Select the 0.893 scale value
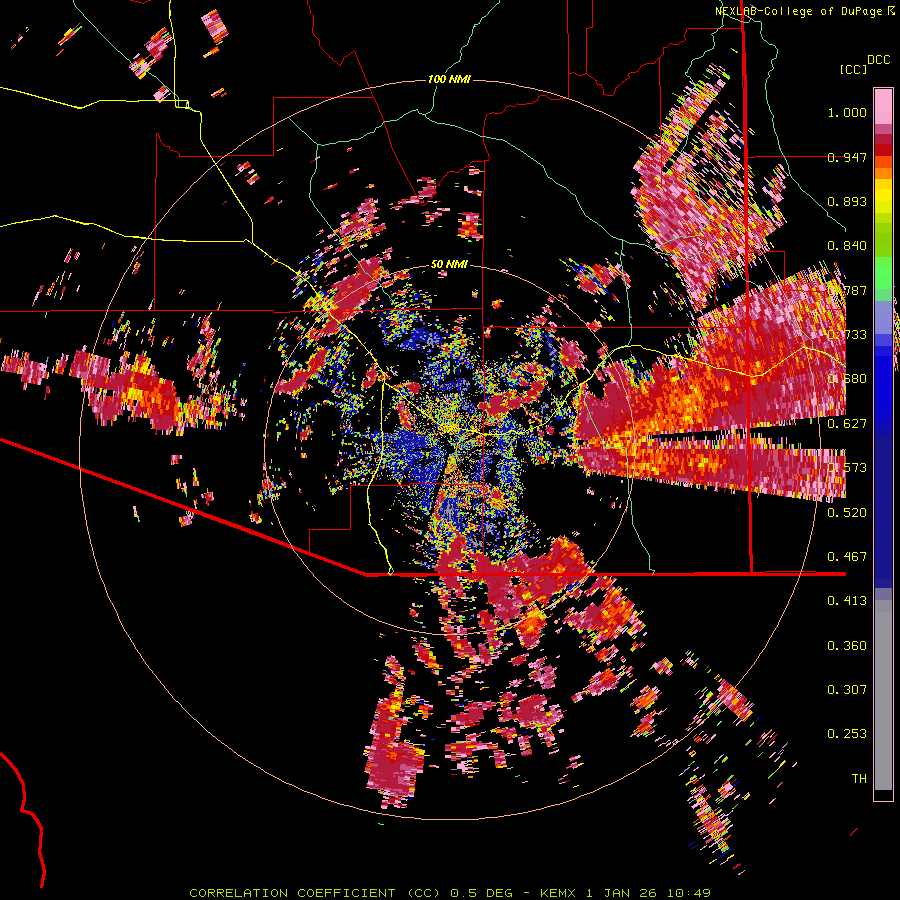This screenshot has height=900, width=900. tap(847, 201)
